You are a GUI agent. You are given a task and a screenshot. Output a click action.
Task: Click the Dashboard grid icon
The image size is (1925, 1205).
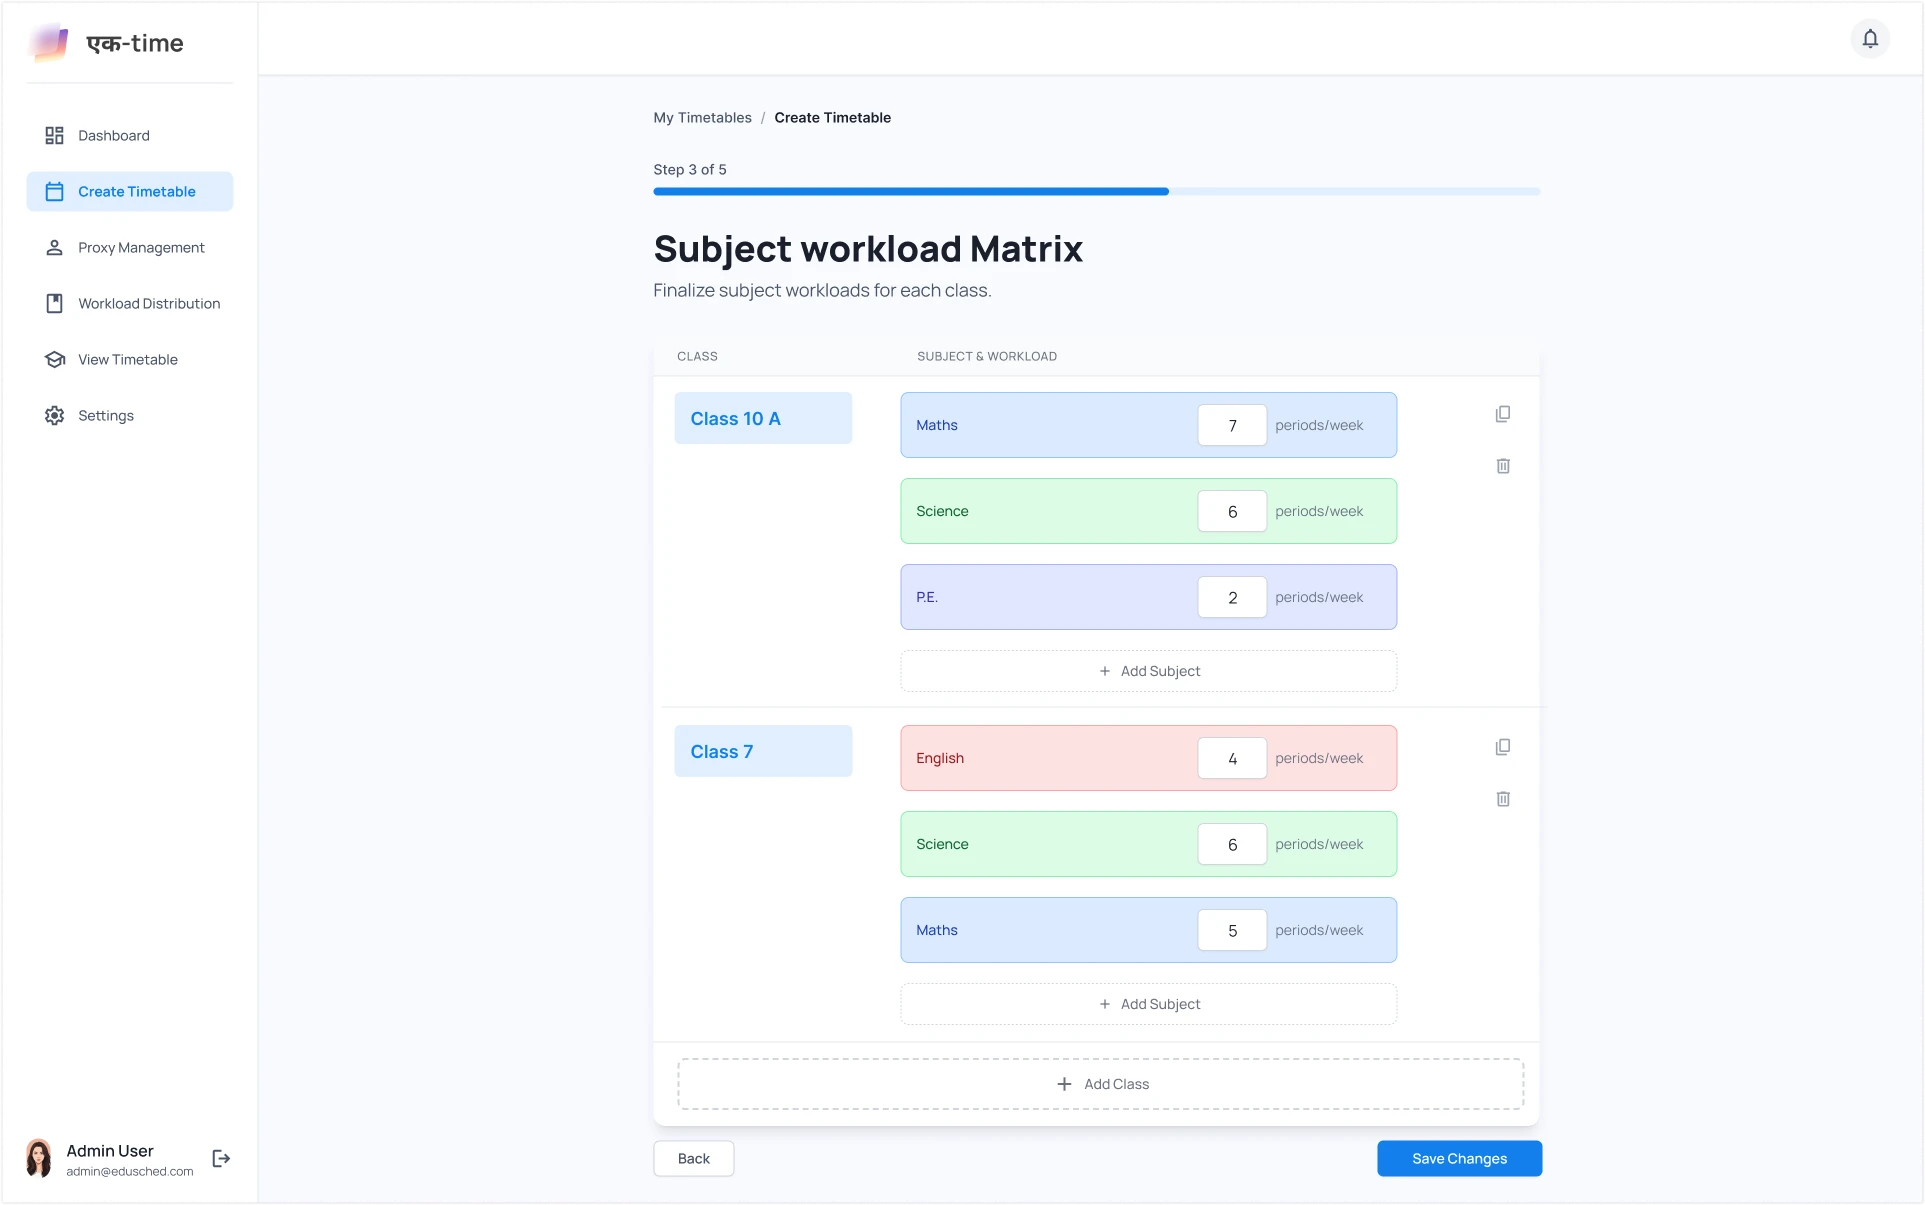pos(54,135)
